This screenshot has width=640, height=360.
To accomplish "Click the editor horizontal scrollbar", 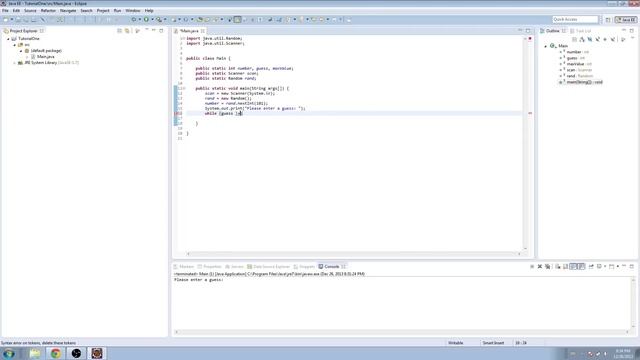I will coord(353,254).
